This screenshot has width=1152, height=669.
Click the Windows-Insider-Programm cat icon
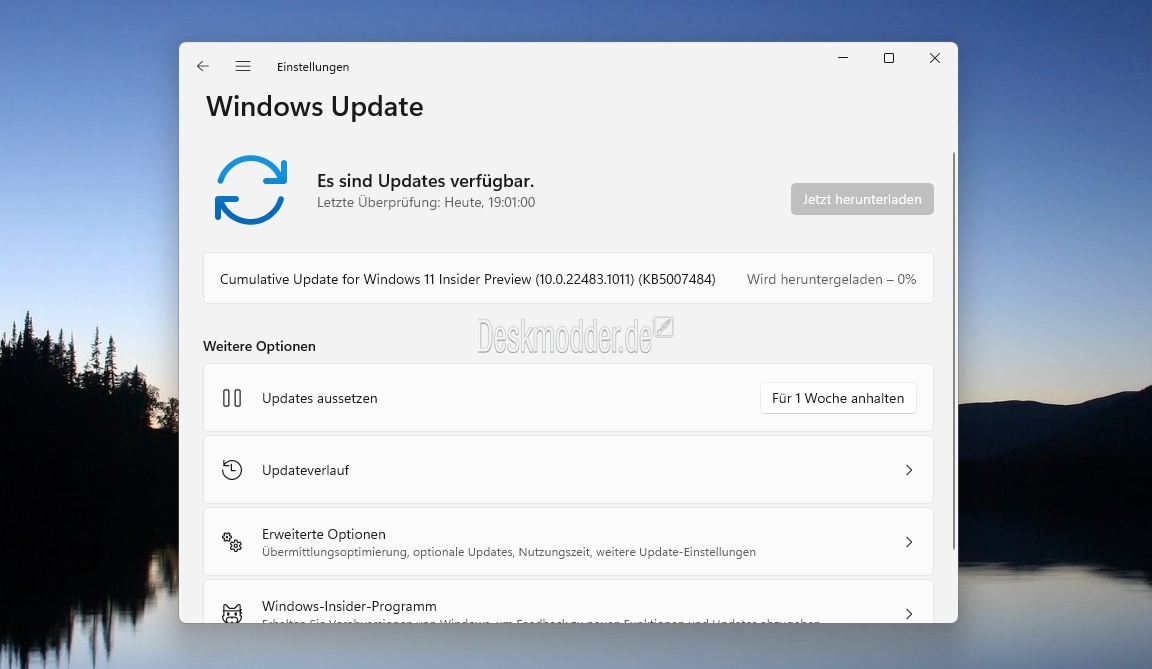[x=232, y=613]
